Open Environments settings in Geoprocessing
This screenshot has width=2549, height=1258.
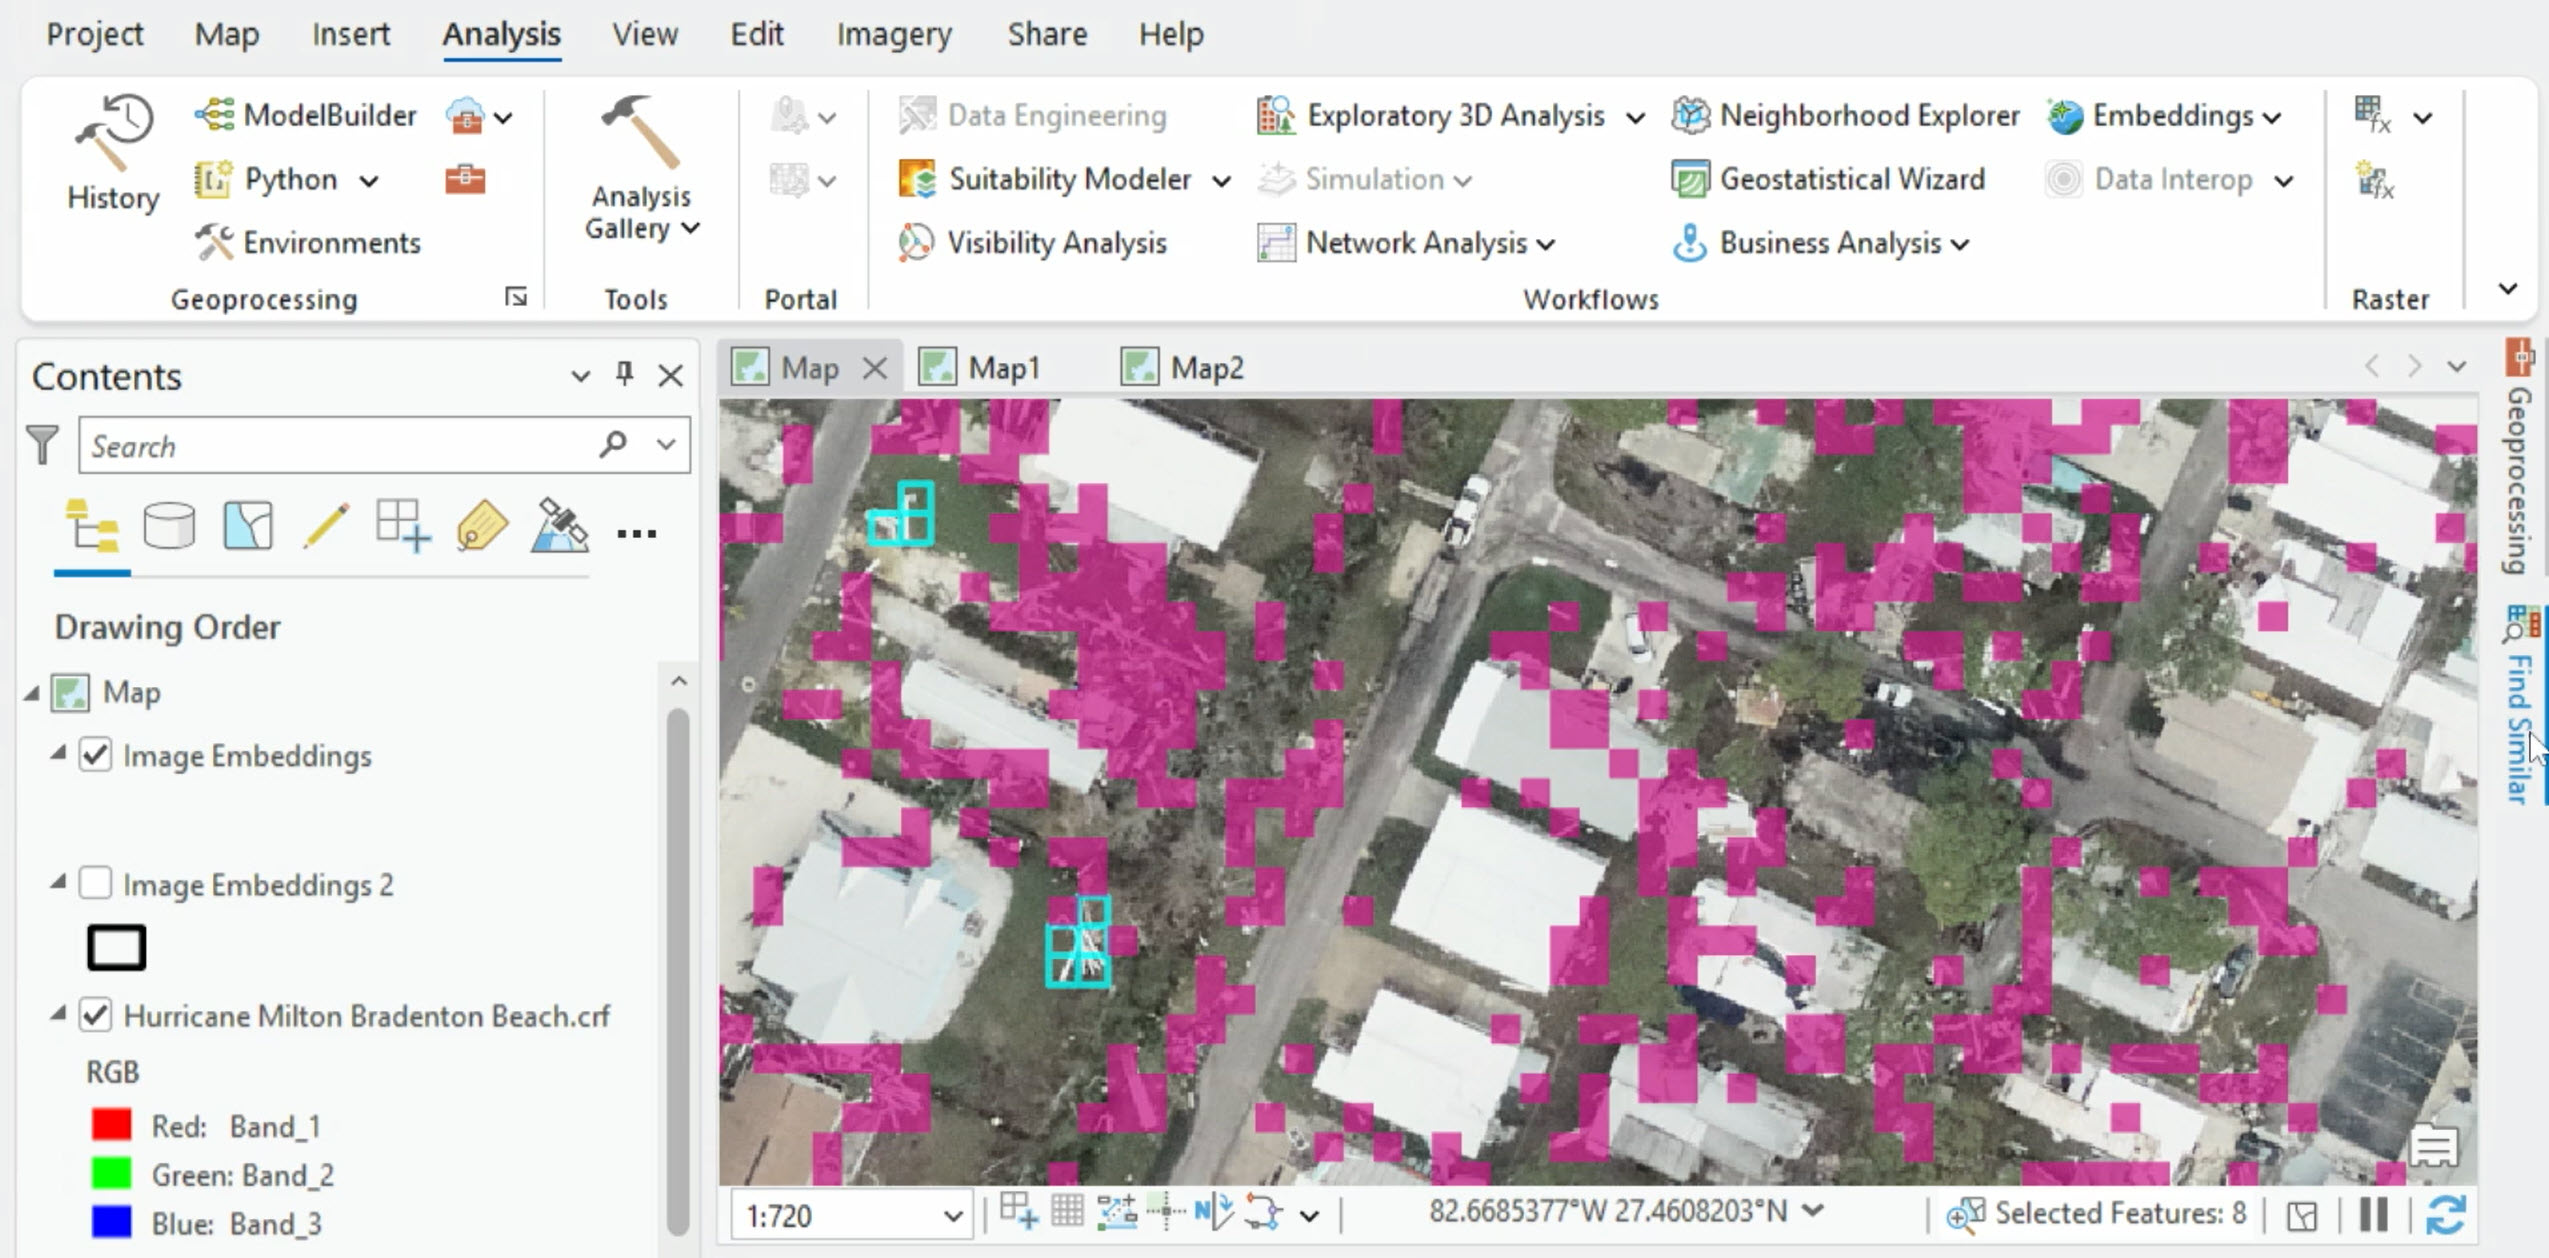[331, 242]
